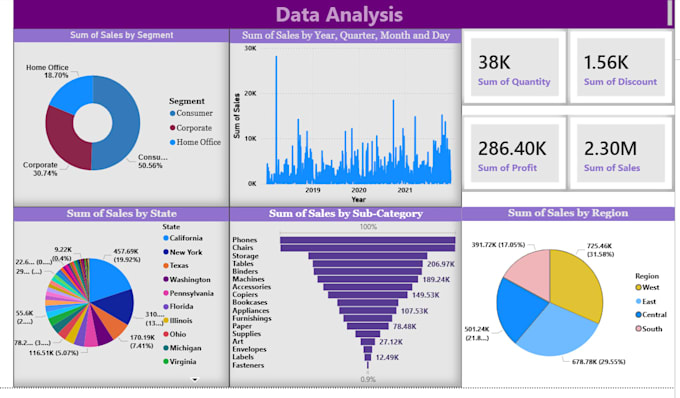This screenshot has width=680, height=398.
Task: Click the Machines bar labeled 189.24K
Action: (x=367, y=279)
